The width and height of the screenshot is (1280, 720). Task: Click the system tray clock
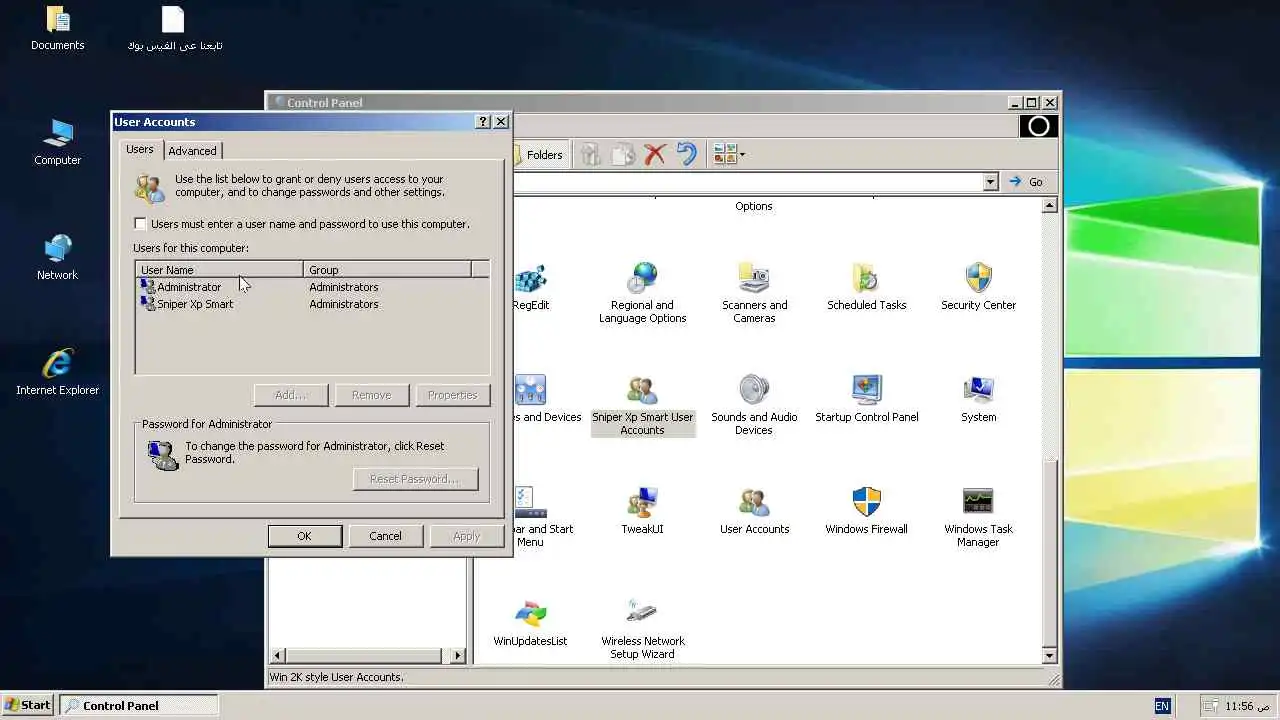pyautogui.click(x=1248, y=706)
